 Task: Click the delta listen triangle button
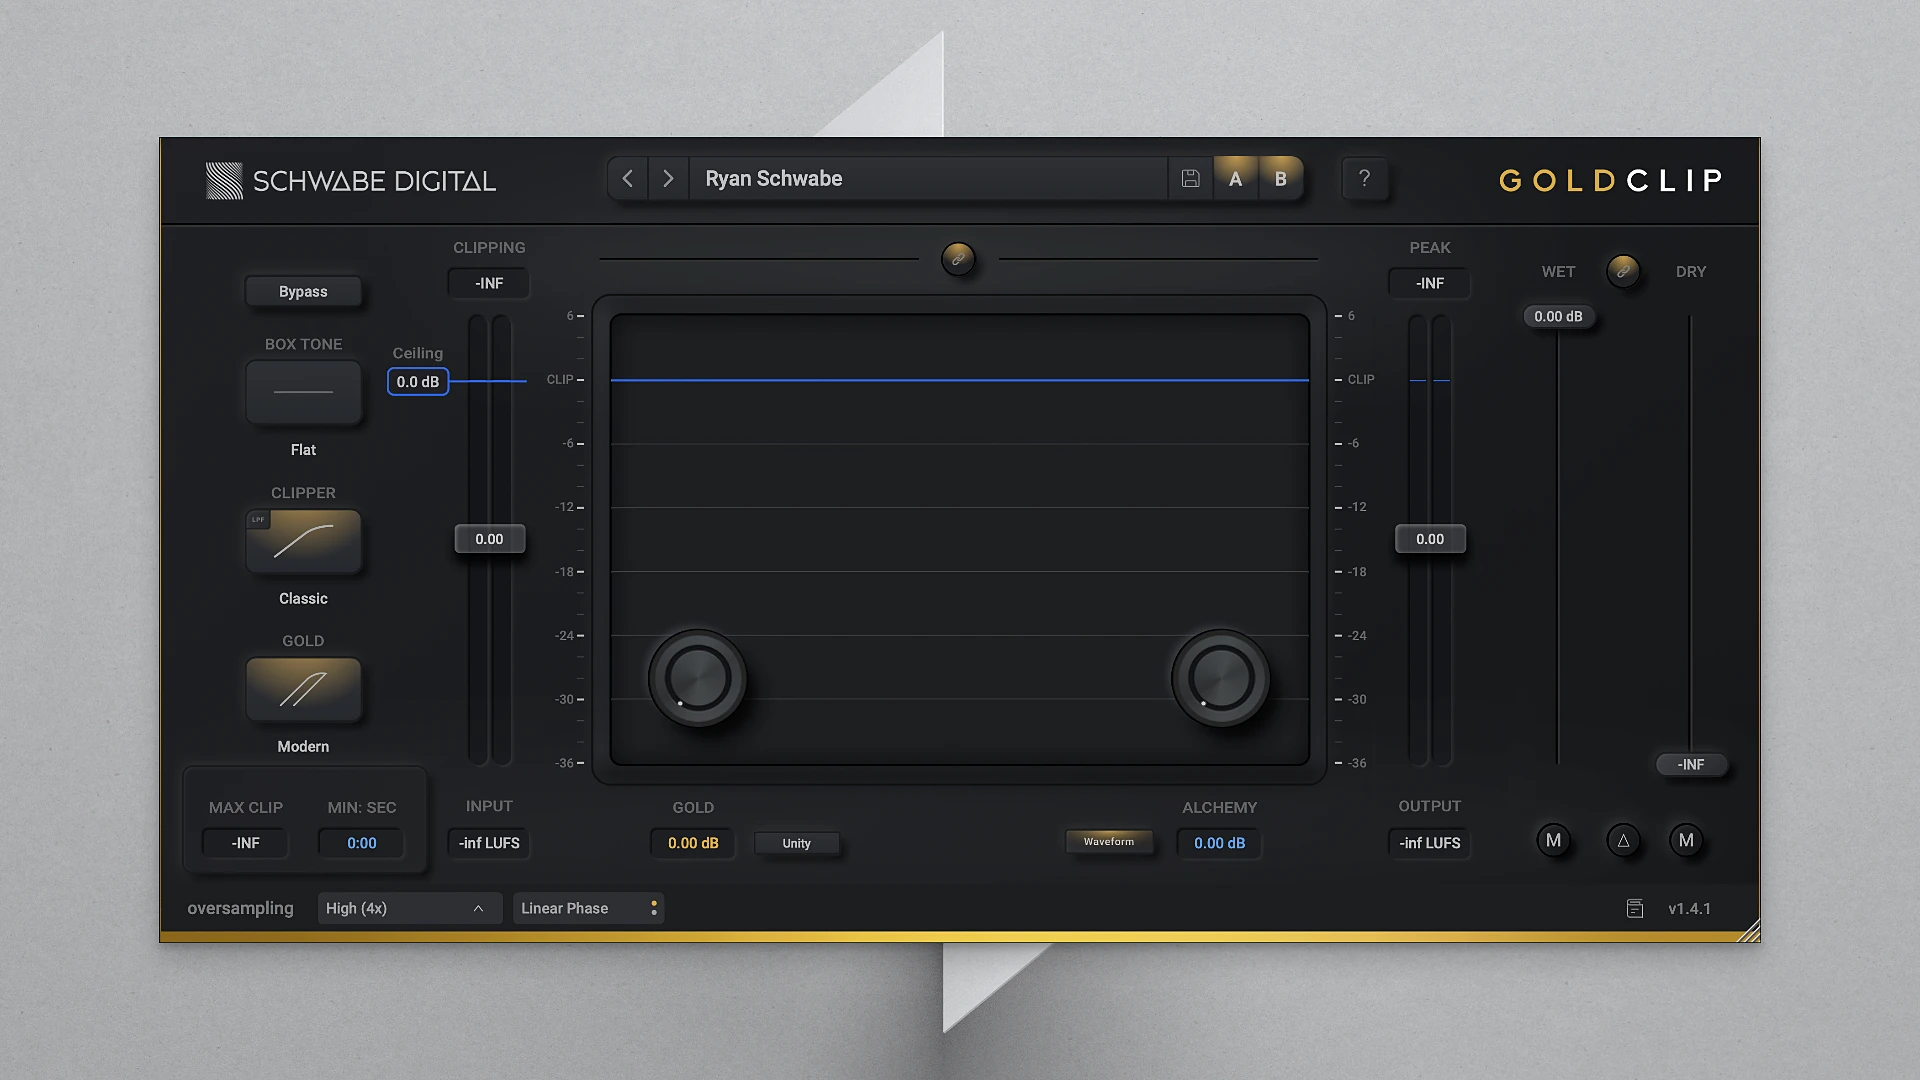tap(1623, 841)
